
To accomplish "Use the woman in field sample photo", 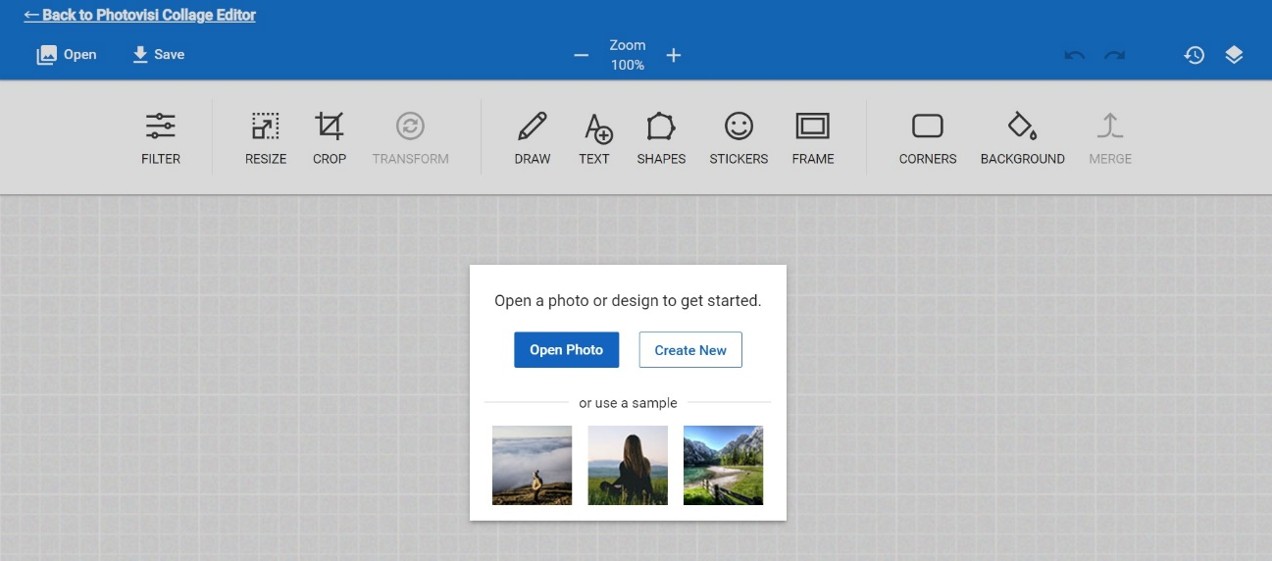I will pos(628,465).
